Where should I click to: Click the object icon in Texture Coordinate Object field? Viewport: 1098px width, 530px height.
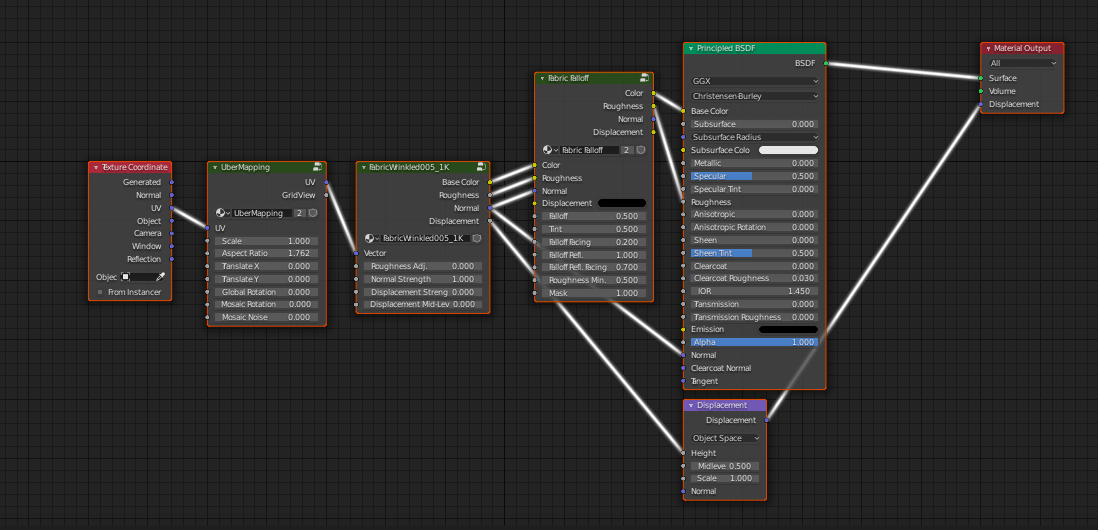pos(126,277)
